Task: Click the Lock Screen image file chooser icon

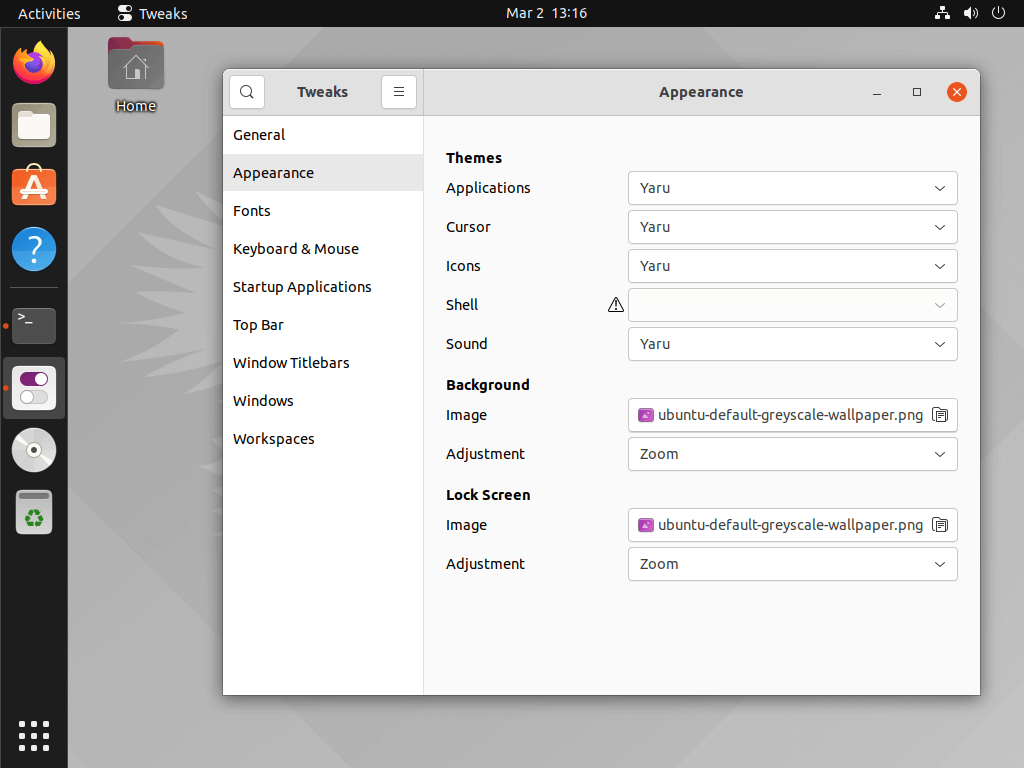Action: tap(939, 525)
